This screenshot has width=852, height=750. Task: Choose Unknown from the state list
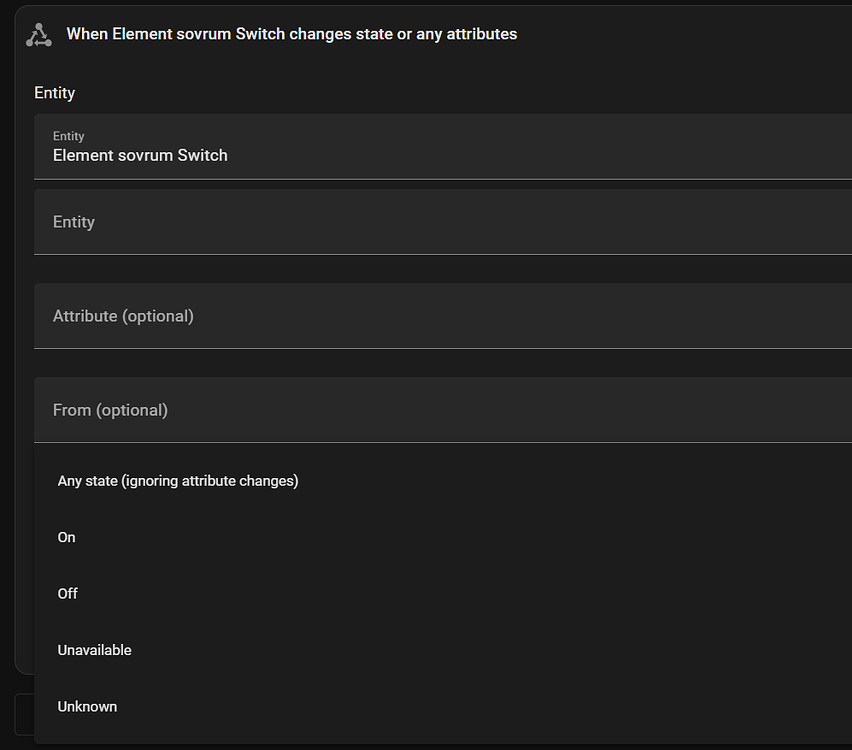(87, 706)
